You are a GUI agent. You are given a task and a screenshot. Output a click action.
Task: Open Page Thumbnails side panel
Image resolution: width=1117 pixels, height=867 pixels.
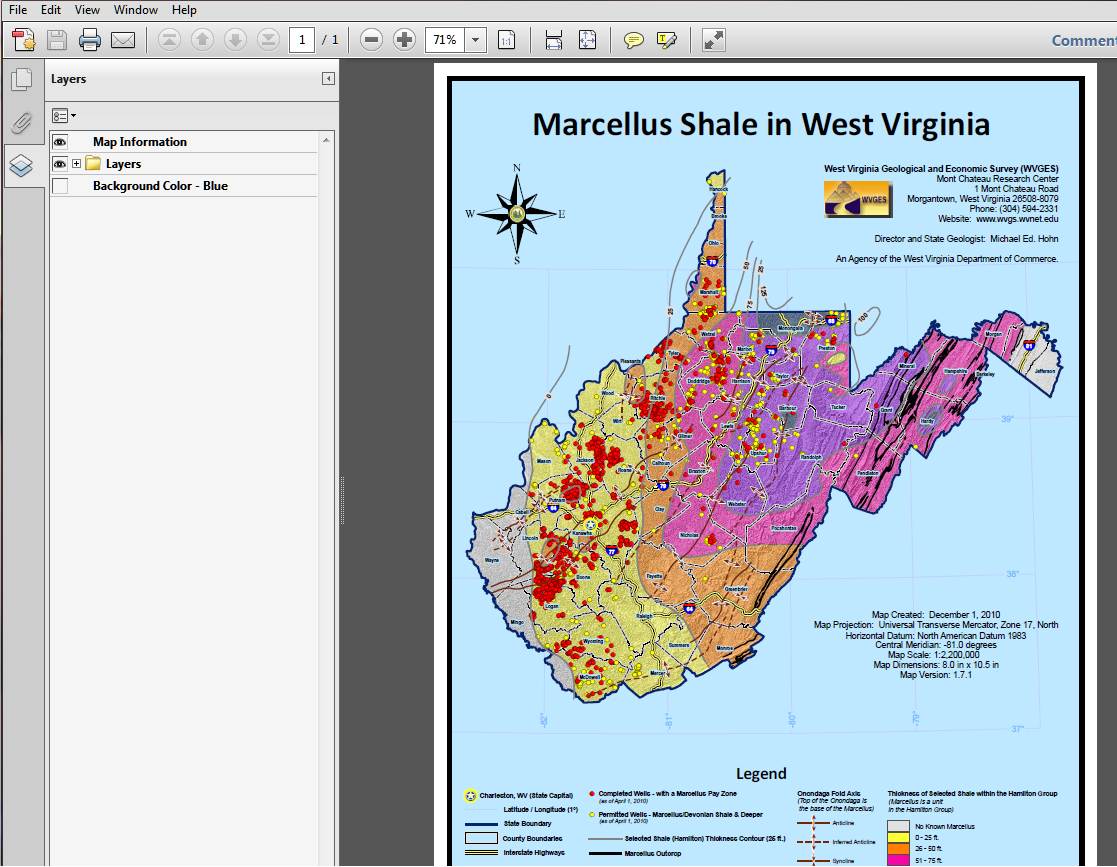22,79
